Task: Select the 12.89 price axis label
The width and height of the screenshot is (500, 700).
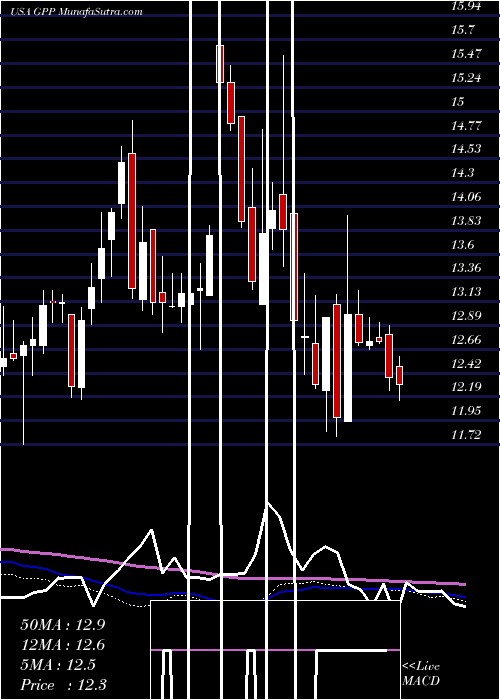Action: [x=467, y=316]
